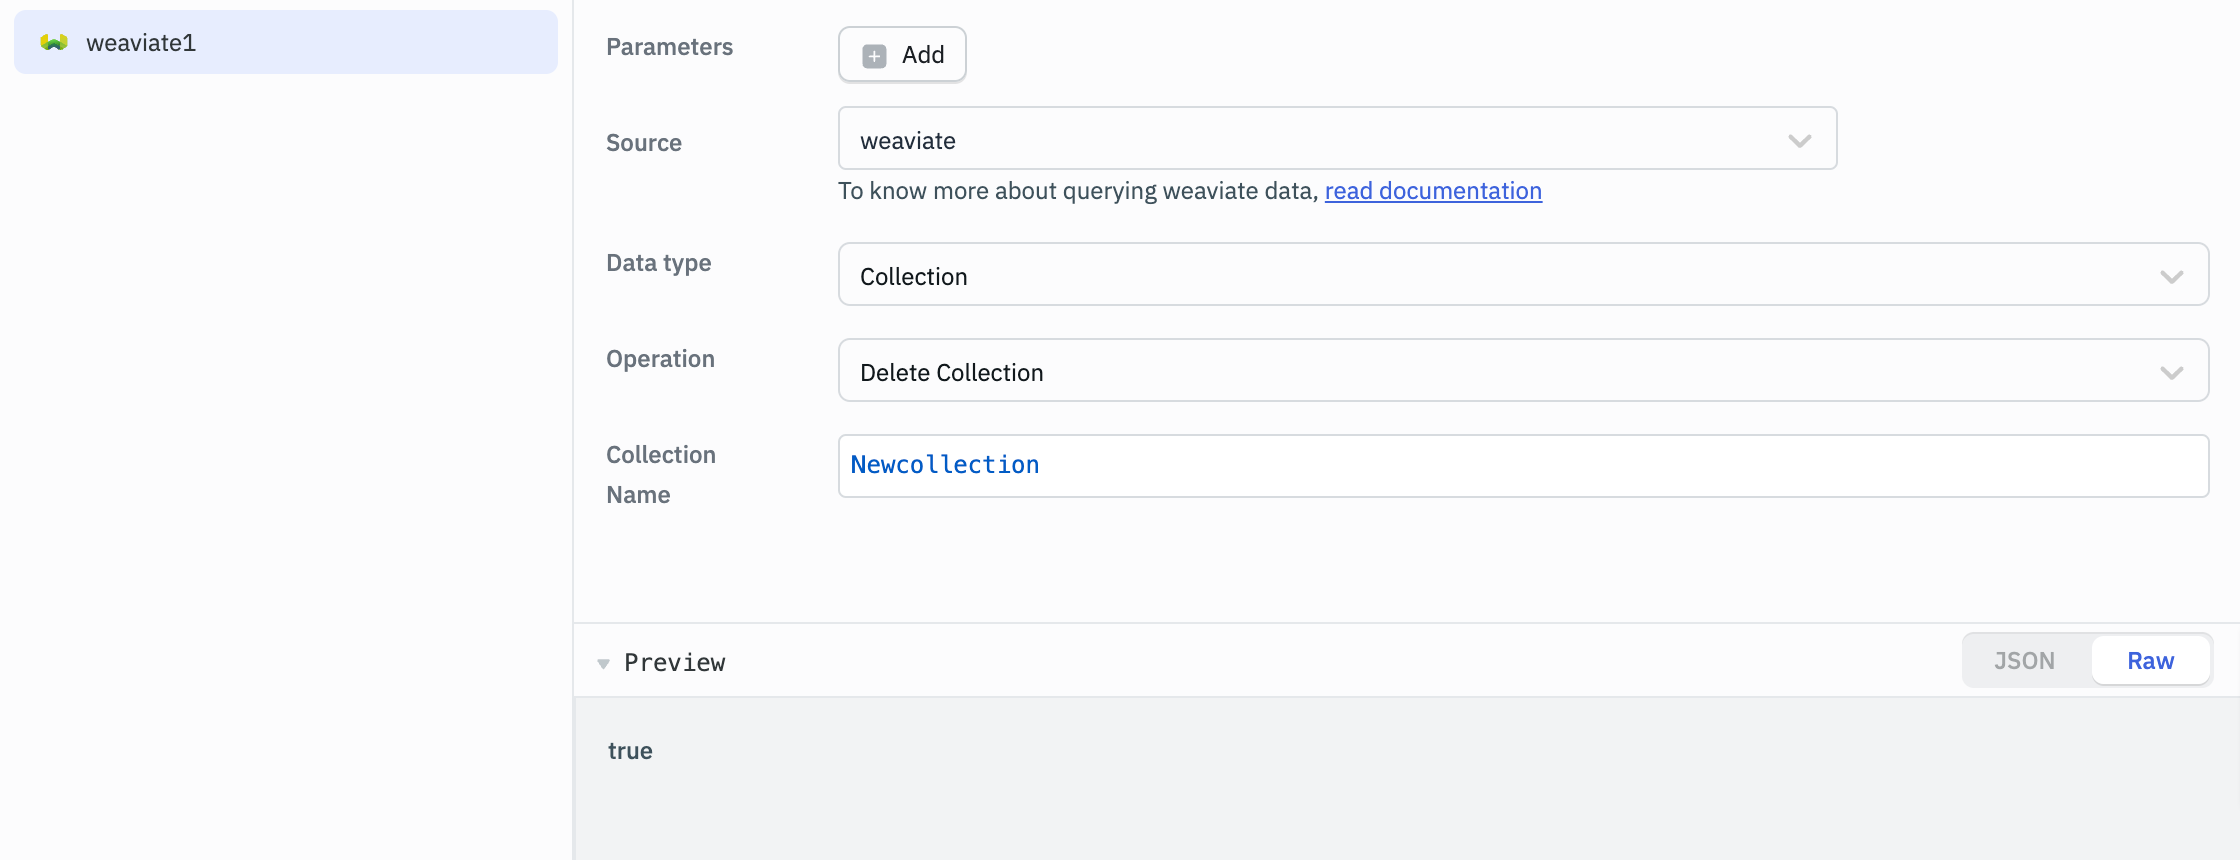This screenshot has height=860, width=2240.
Task: Click the Preview heading text
Action: 675,663
